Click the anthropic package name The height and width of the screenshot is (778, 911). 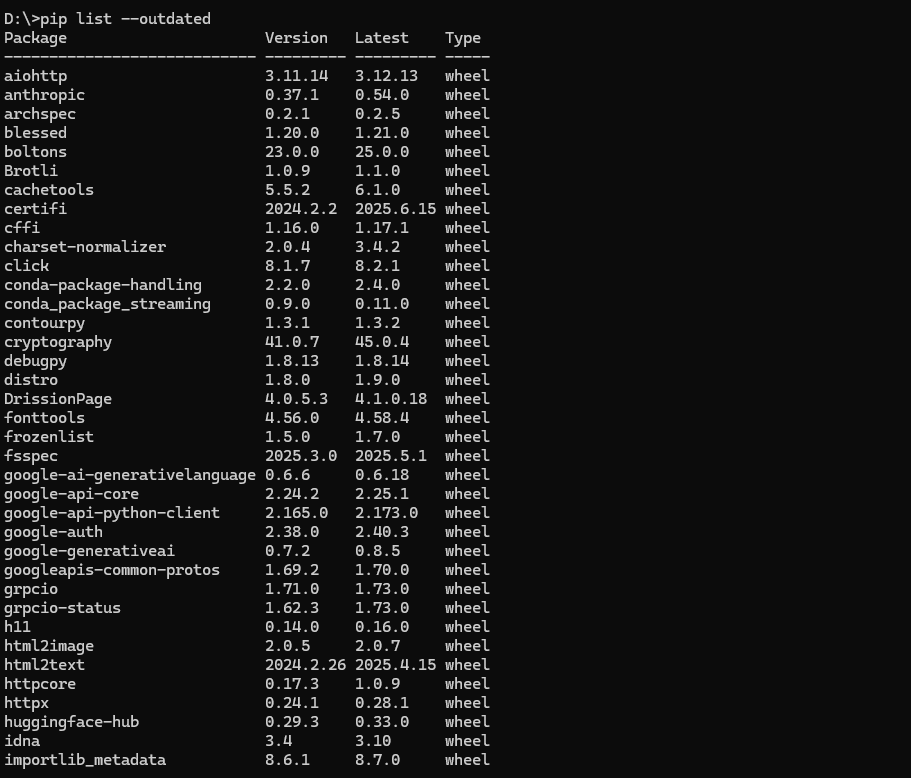[45, 95]
